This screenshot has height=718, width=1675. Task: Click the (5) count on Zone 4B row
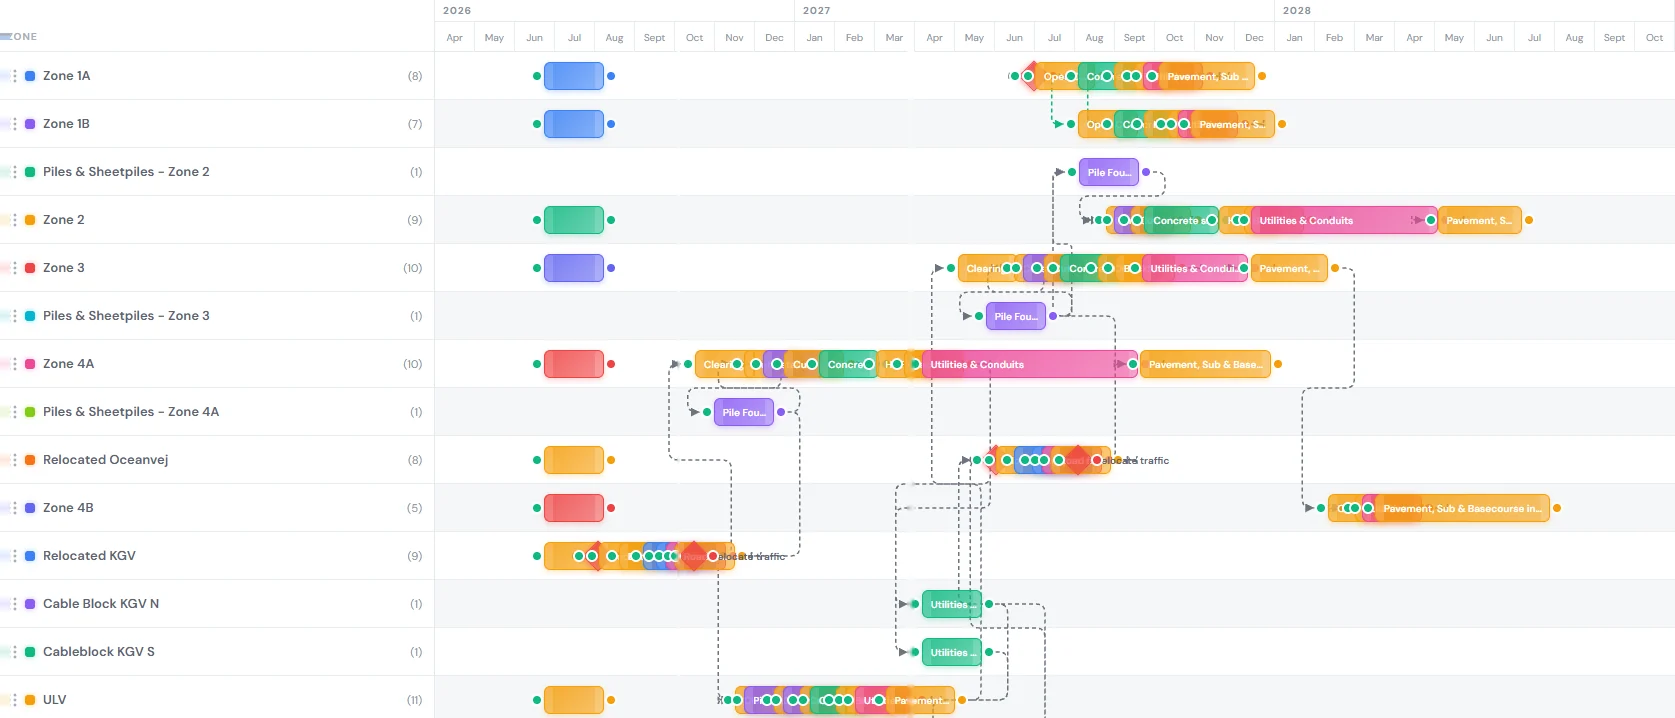414,508
